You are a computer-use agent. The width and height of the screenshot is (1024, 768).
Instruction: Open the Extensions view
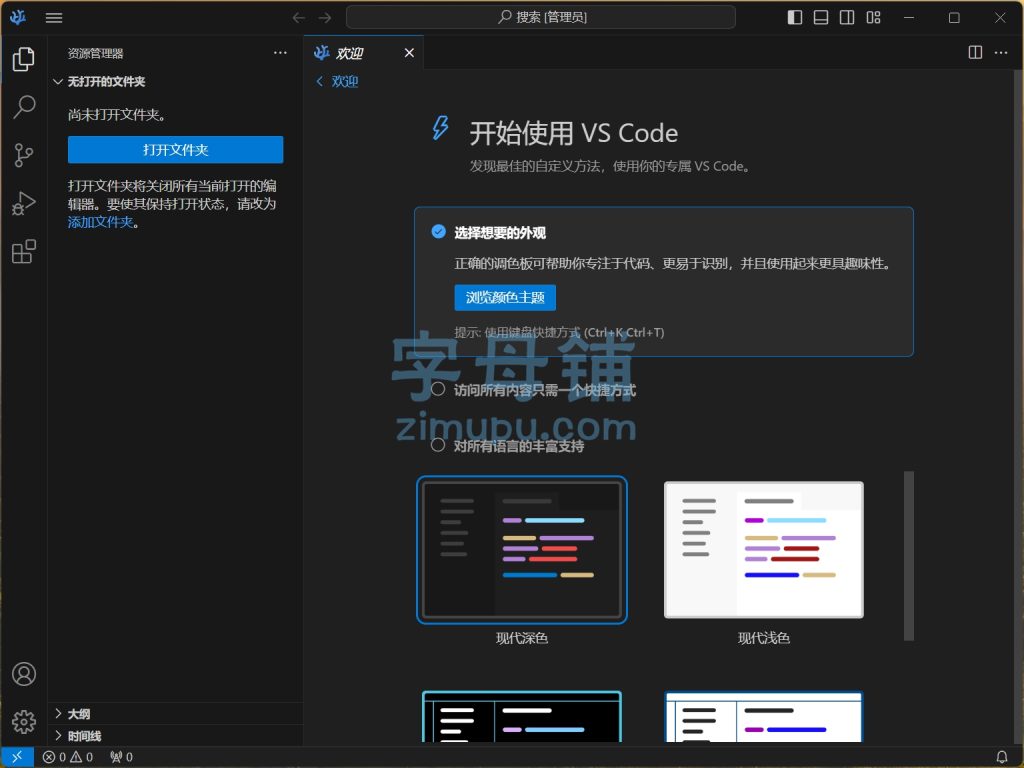[24, 251]
